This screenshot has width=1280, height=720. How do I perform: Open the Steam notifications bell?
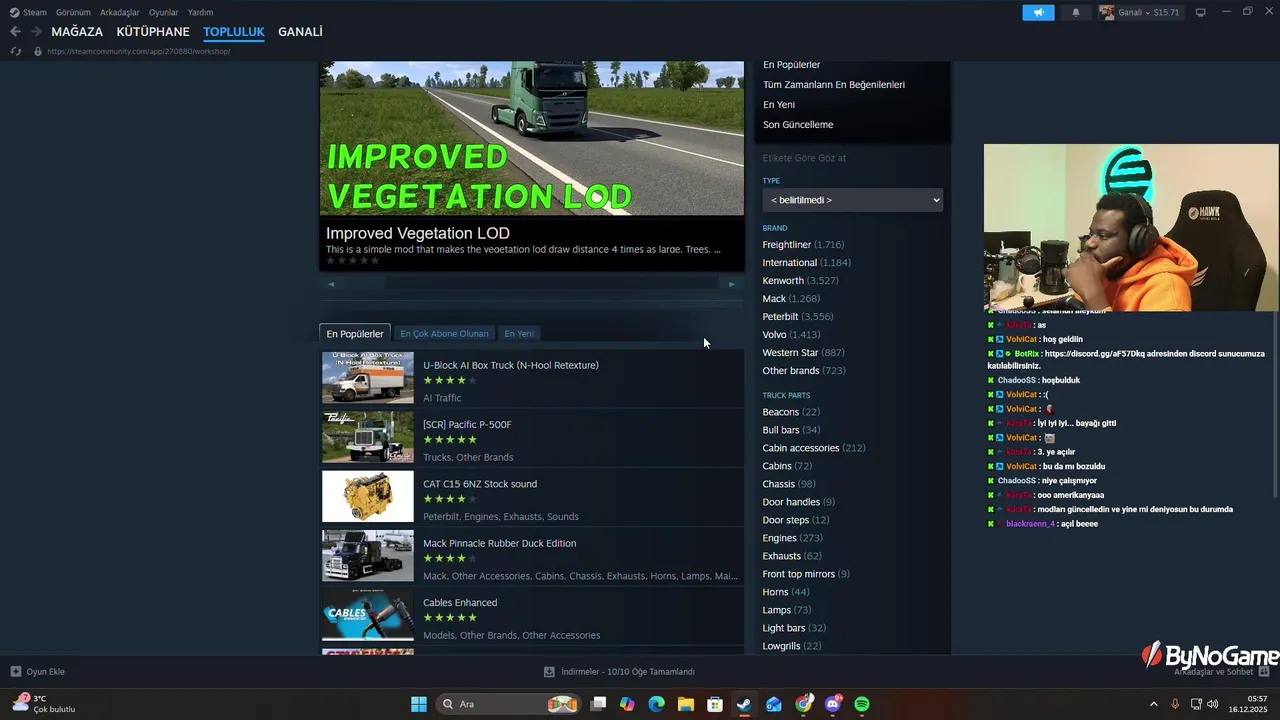pyautogui.click(x=1076, y=12)
